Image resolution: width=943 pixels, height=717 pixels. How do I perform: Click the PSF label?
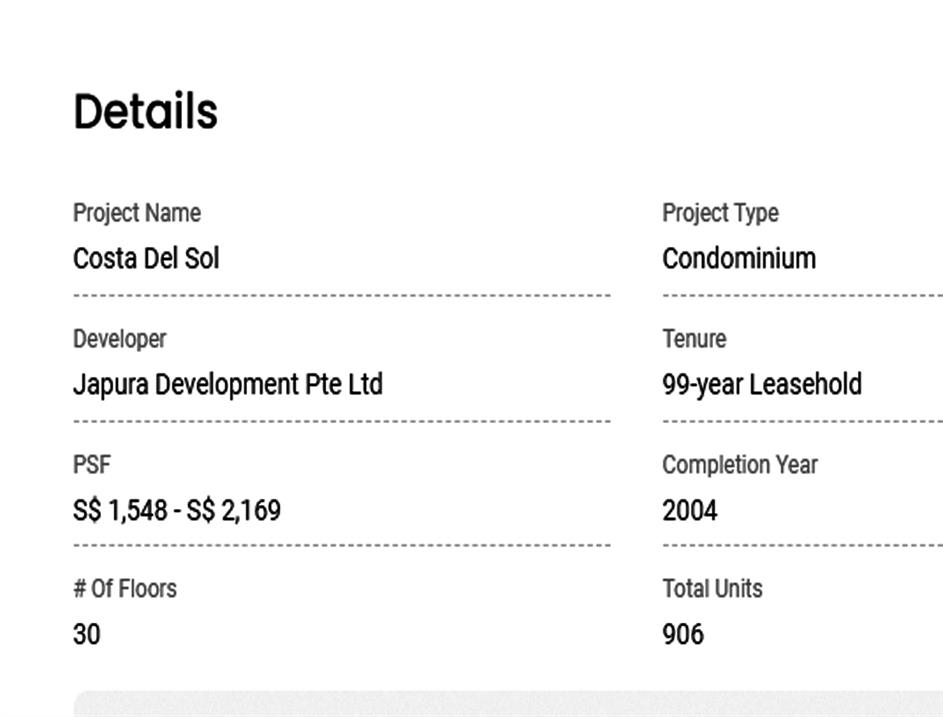92,465
